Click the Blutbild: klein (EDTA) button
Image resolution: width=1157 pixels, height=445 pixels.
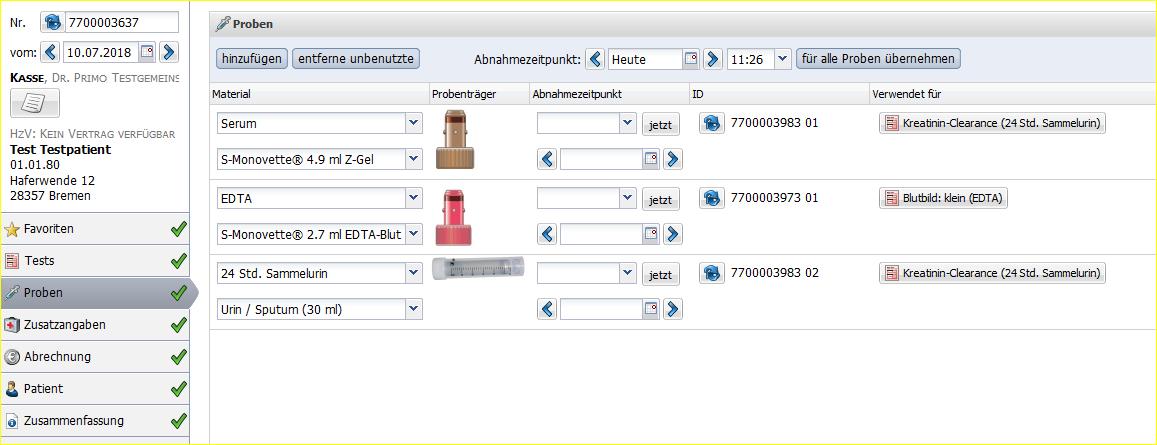pos(944,199)
